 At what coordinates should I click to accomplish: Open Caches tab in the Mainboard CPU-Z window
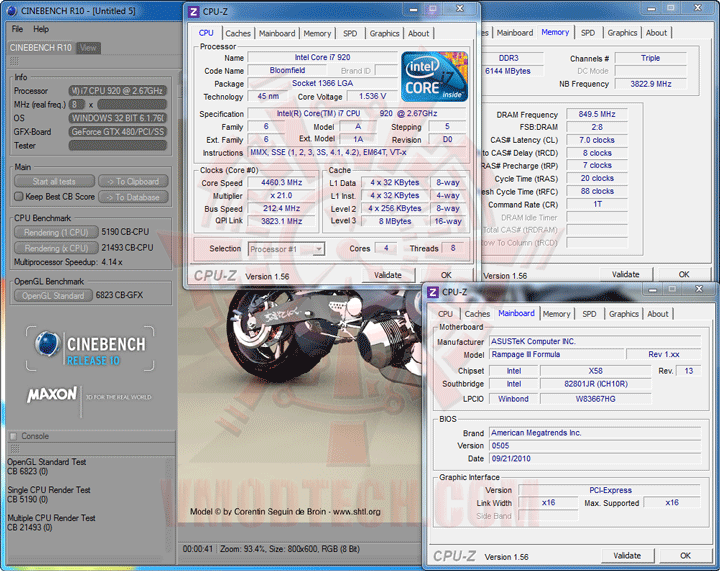[477, 314]
